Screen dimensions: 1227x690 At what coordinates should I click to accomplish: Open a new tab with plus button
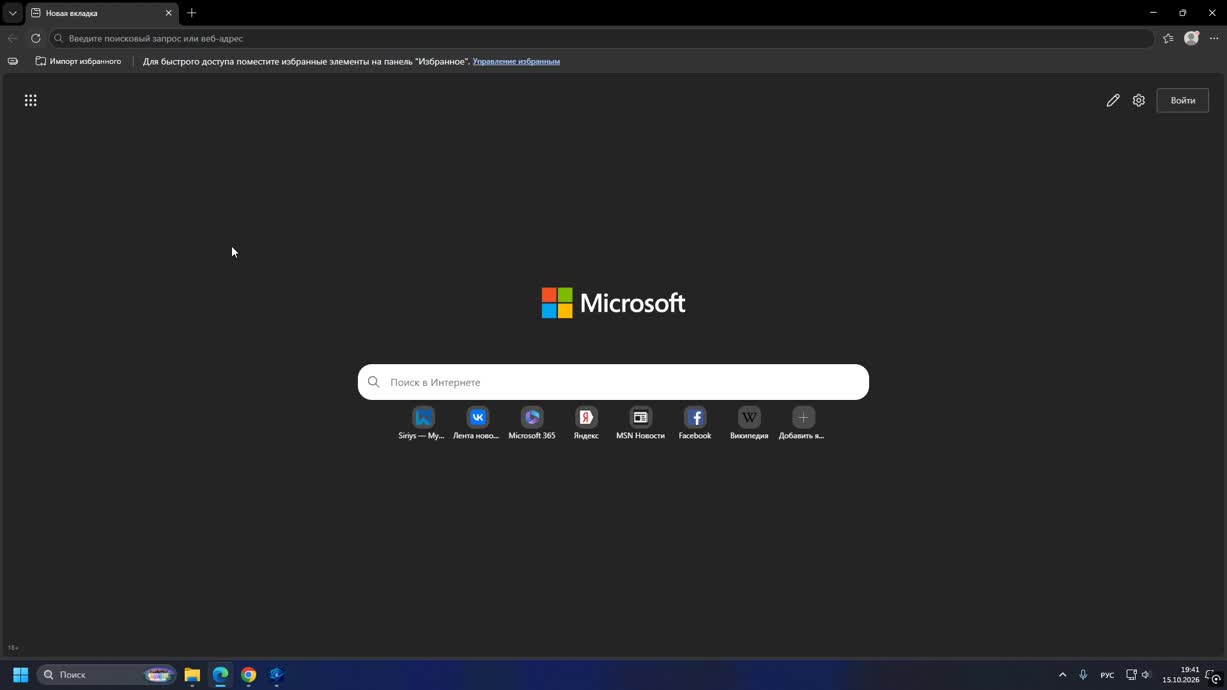coord(192,13)
